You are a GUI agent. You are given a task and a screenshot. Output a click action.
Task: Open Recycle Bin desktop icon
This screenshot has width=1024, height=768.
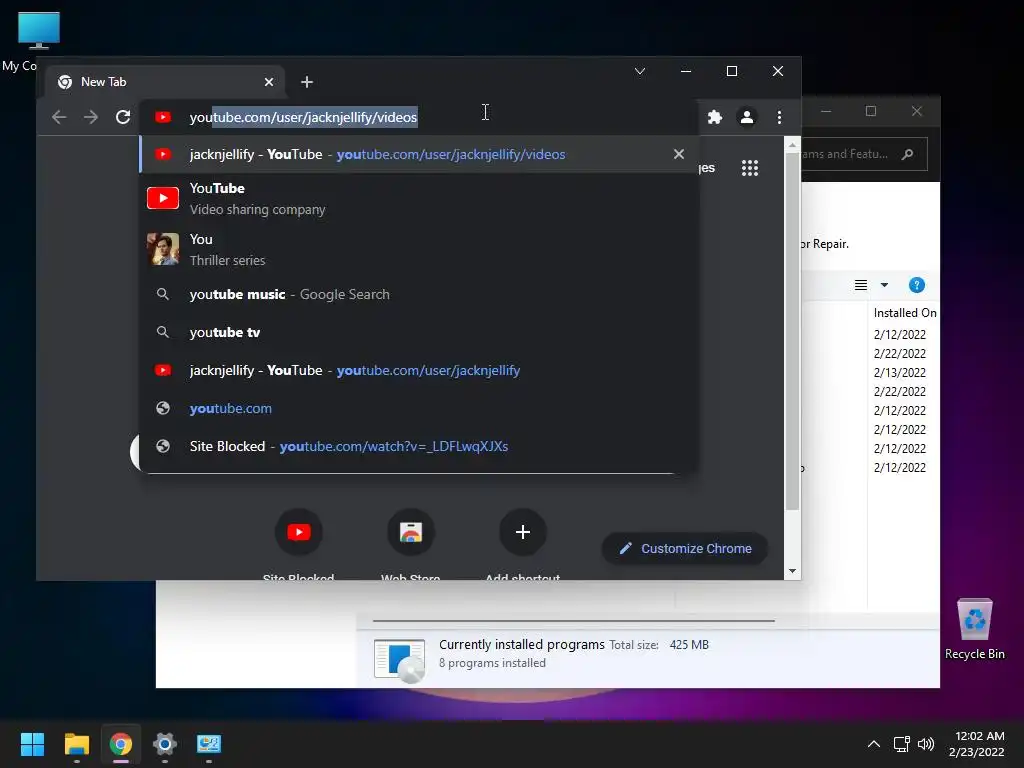pyautogui.click(x=974, y=629)
